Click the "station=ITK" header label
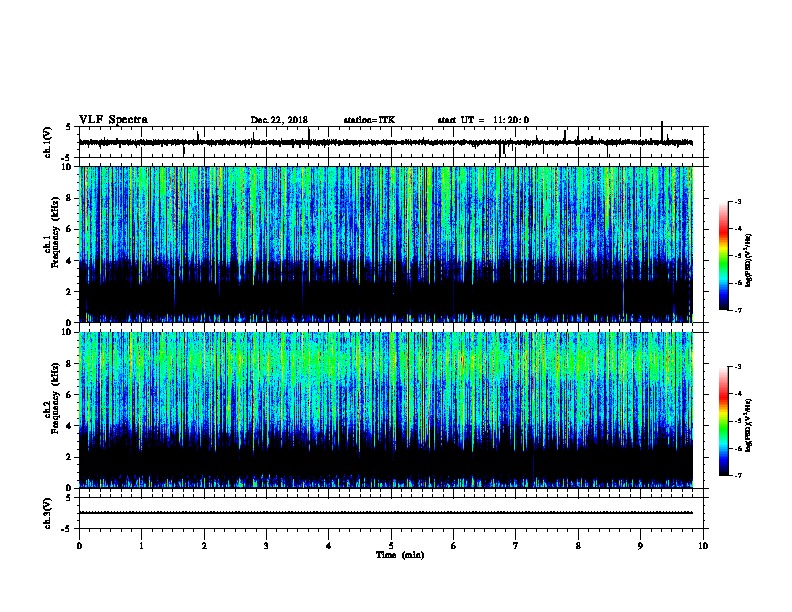Image resolution: width=792 pixels, height=612 pixels. tap(369, 120)
